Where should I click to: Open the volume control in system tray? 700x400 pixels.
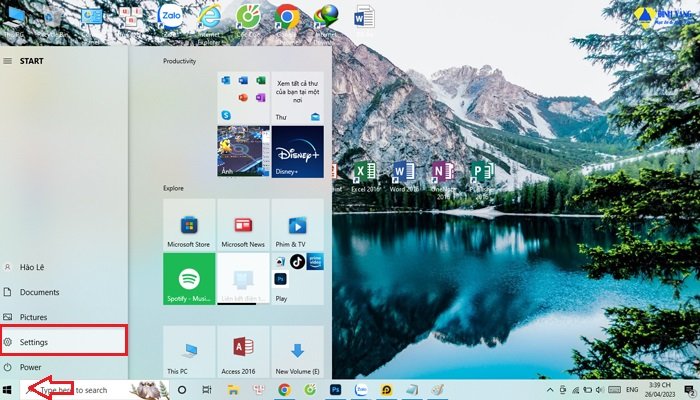[597, 389]
